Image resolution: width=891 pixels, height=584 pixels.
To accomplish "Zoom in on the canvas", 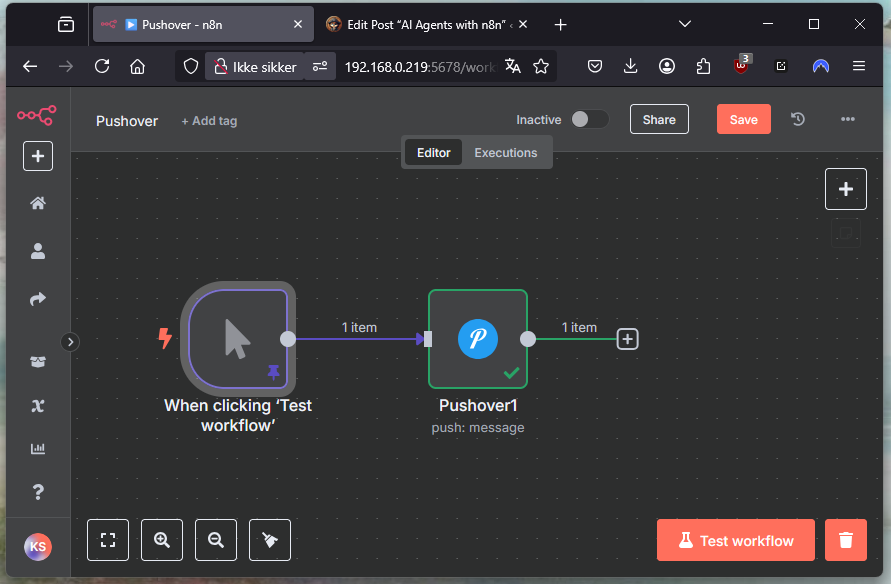I will click(x=162, y=540).
